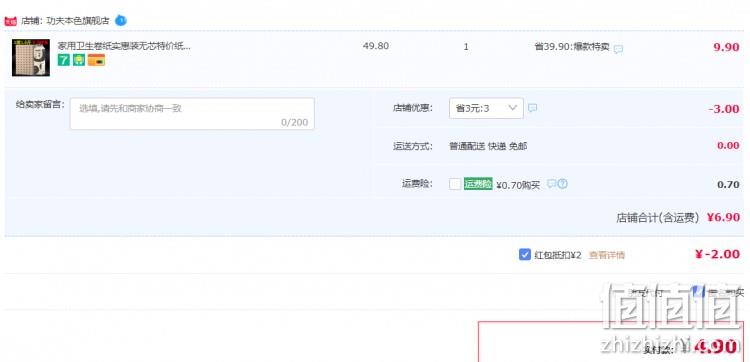Viewport: 750px width, 362px height.
Task: Select shop total ¥6.90
Action: (724, 217)
